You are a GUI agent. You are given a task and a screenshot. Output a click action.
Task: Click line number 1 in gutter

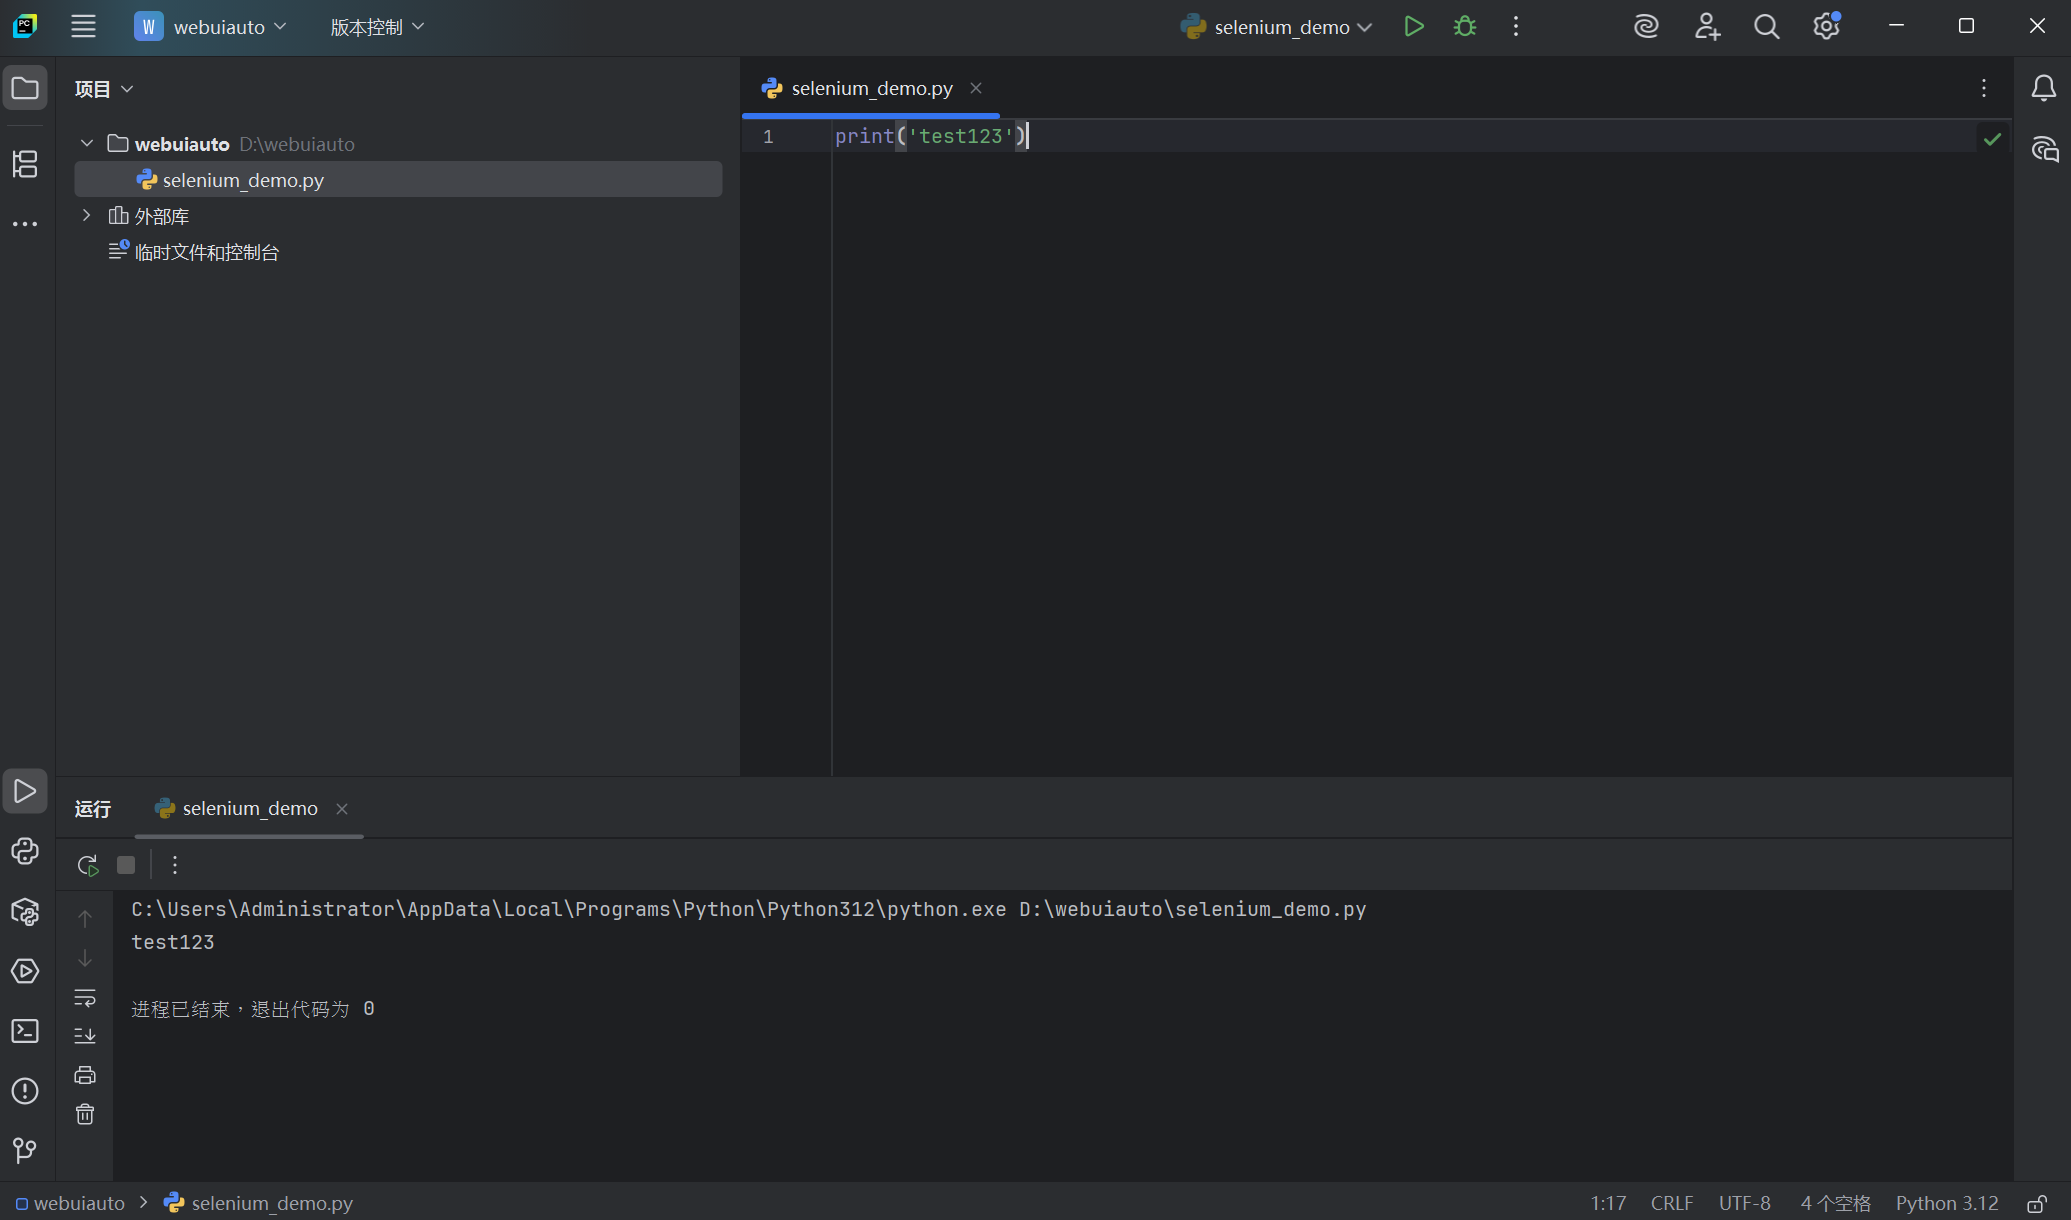point(768,136)
